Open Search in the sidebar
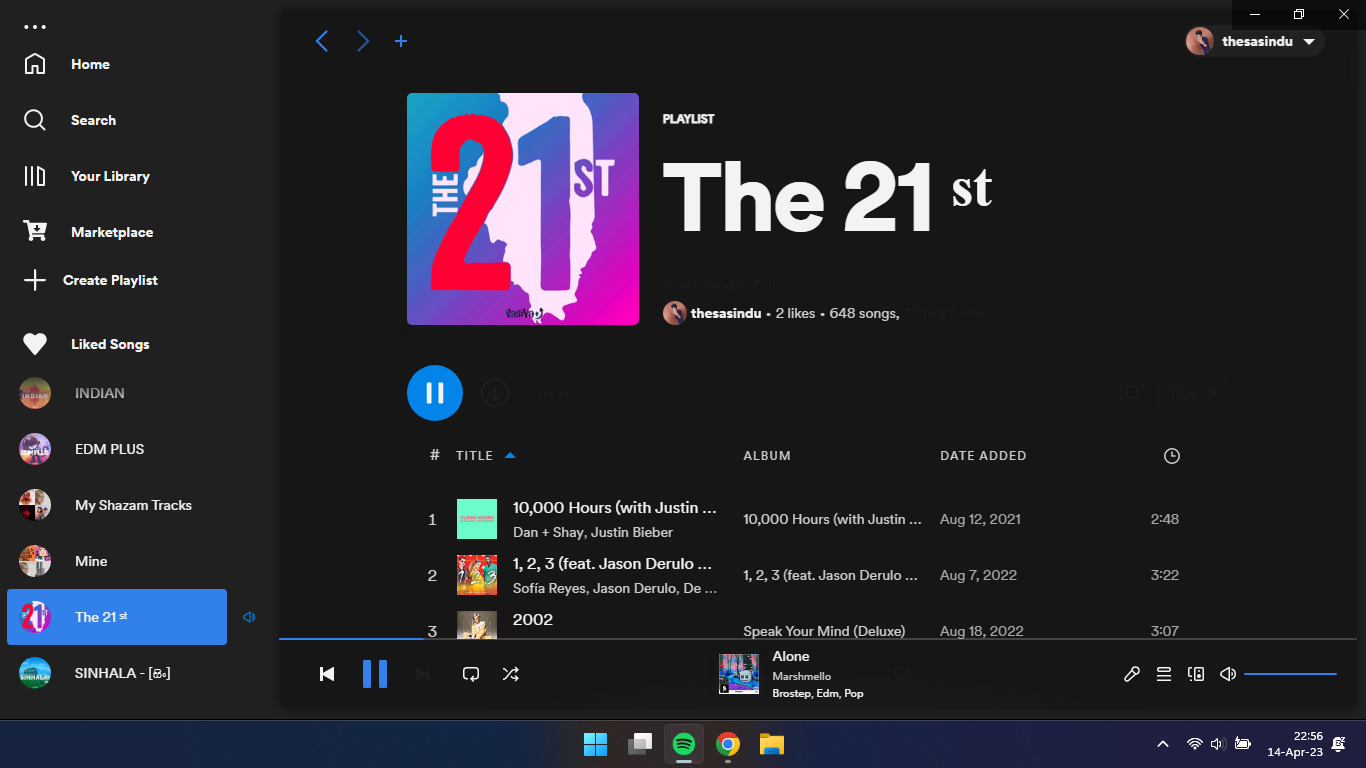 click(93, 120)
